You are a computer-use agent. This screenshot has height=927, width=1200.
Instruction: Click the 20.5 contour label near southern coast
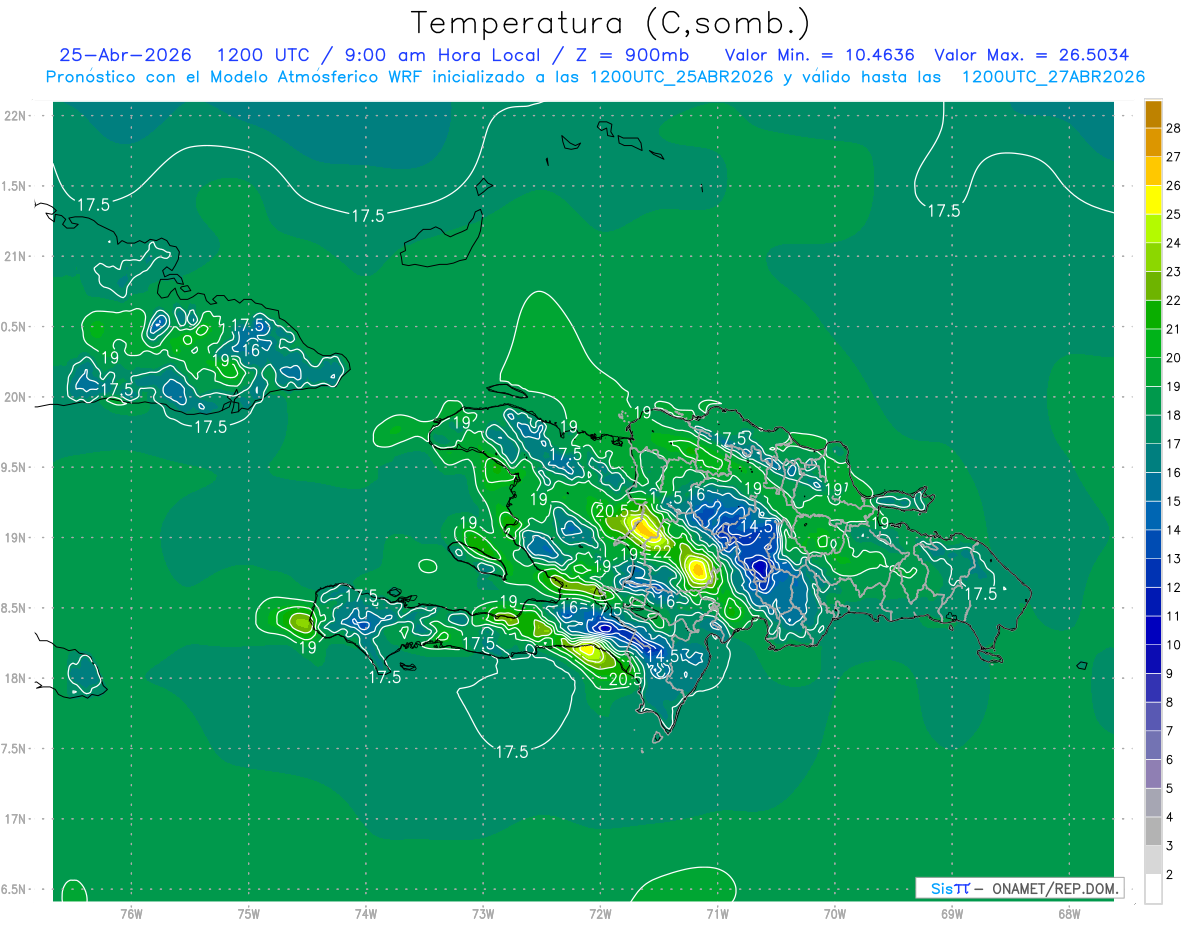[625, 679]
